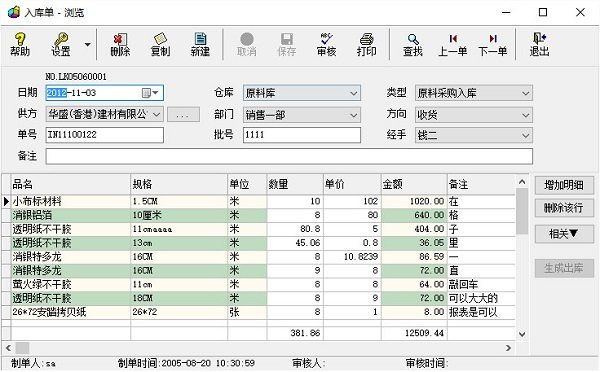Click the 金额 column header

point(414,184)
